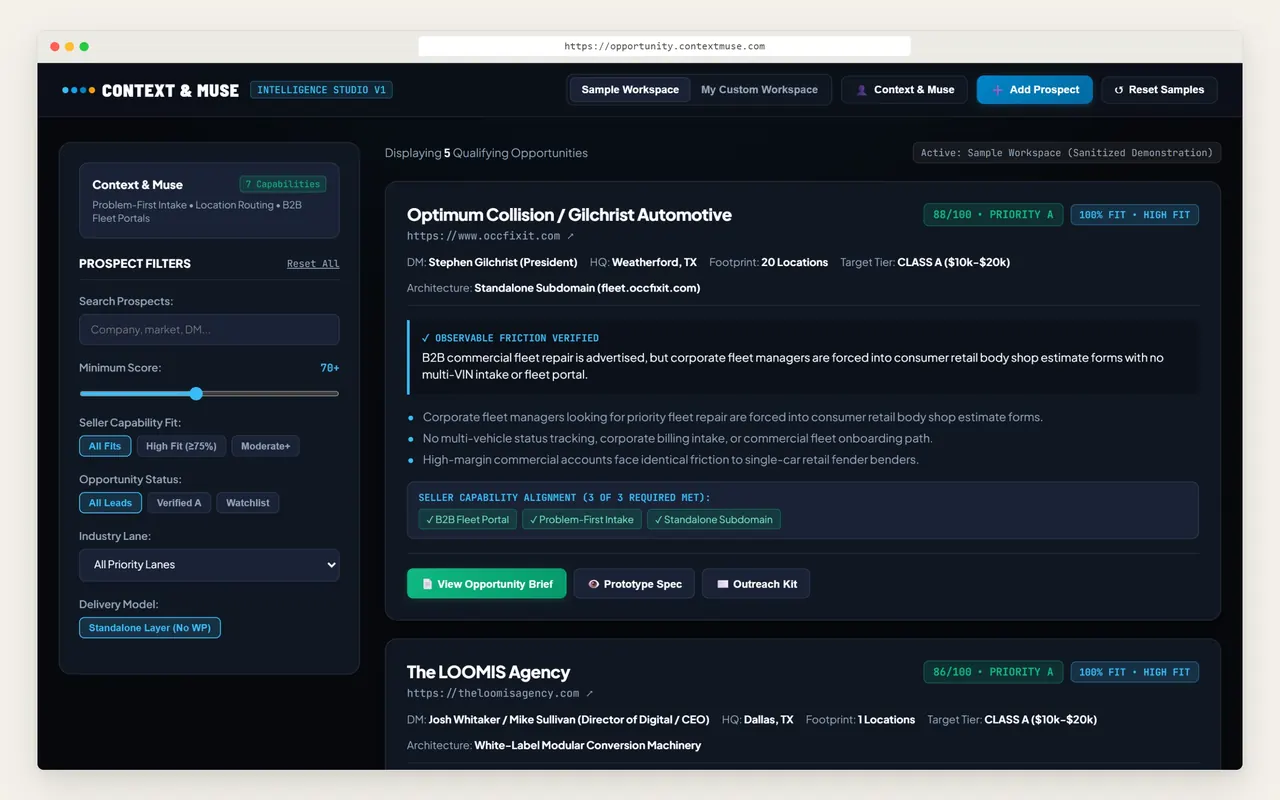
Task: Click the B2B Fleet Portal capability chip
Action: click(x=468, y=520)
